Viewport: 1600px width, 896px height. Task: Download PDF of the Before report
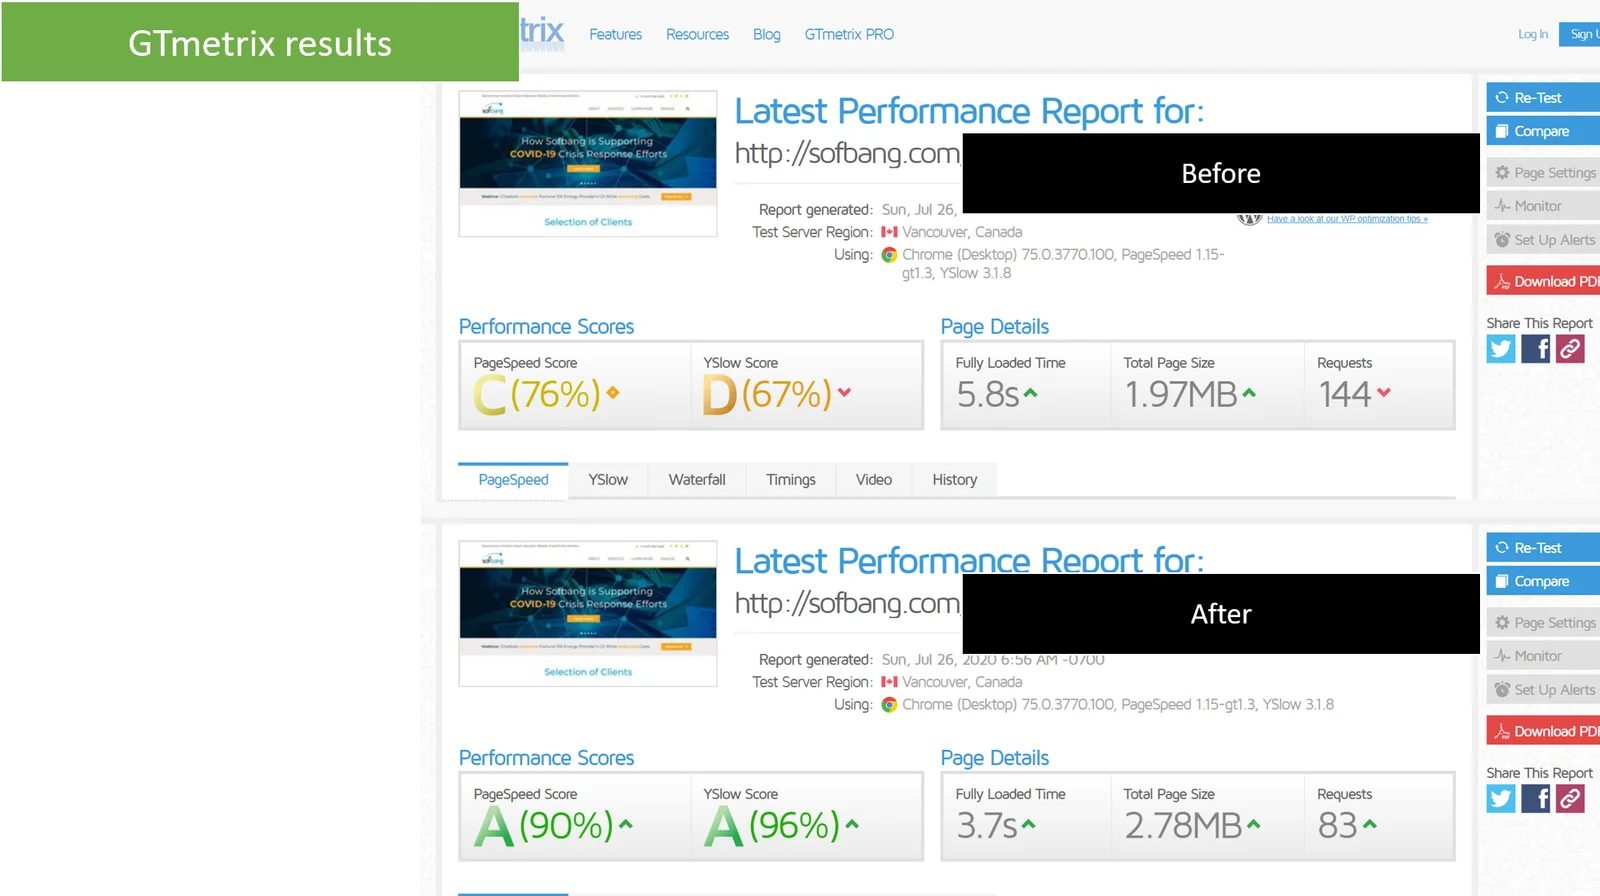(x=1543, y=281)
